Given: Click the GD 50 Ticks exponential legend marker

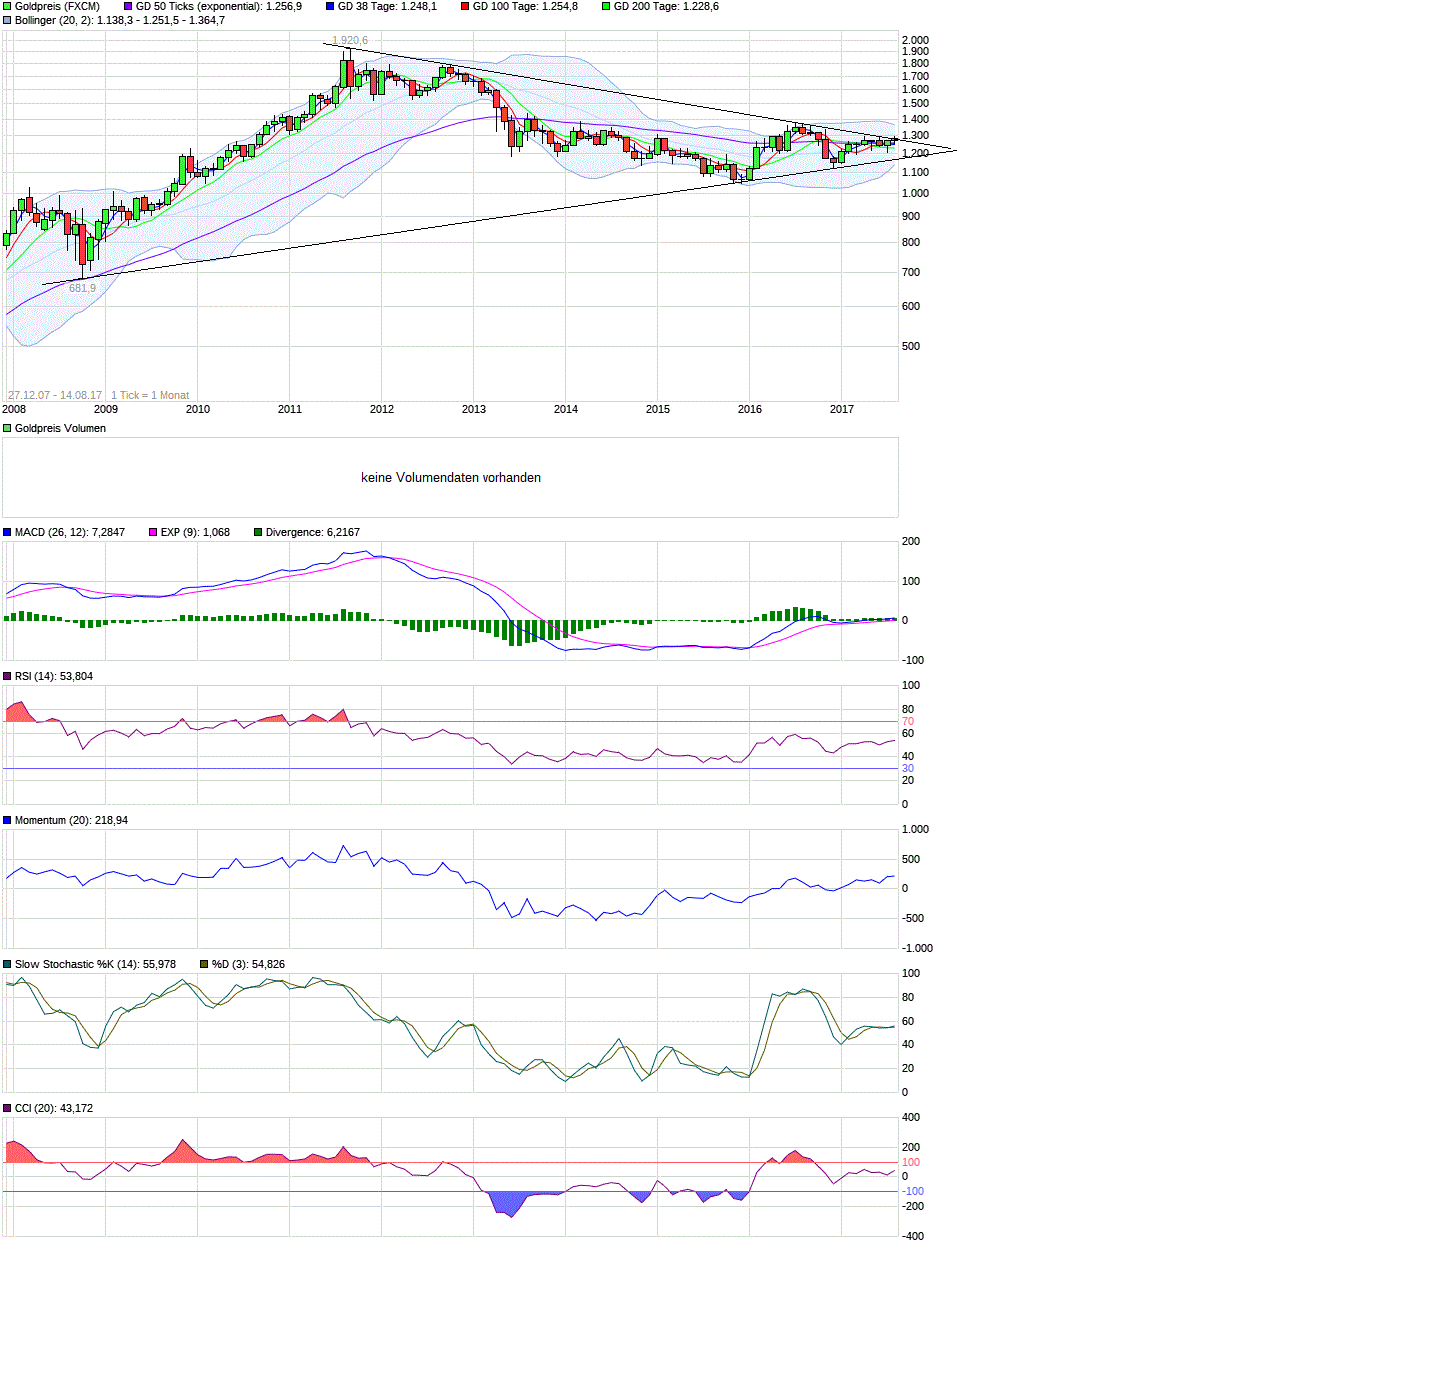Looking at the screenshot, I should click(x=125, y=6).
